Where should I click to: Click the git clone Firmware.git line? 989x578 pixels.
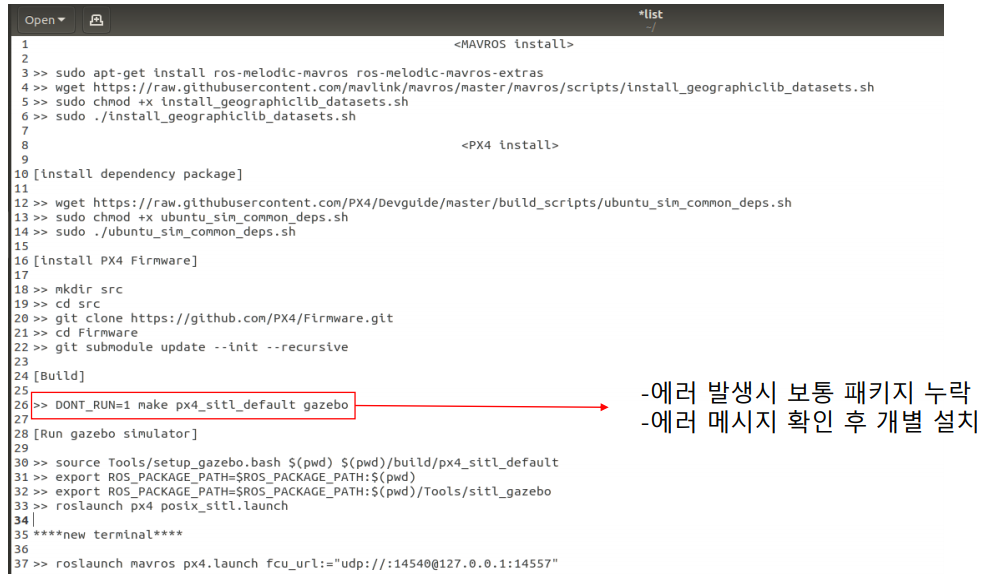pyautogui.click(x=213, y=319)
